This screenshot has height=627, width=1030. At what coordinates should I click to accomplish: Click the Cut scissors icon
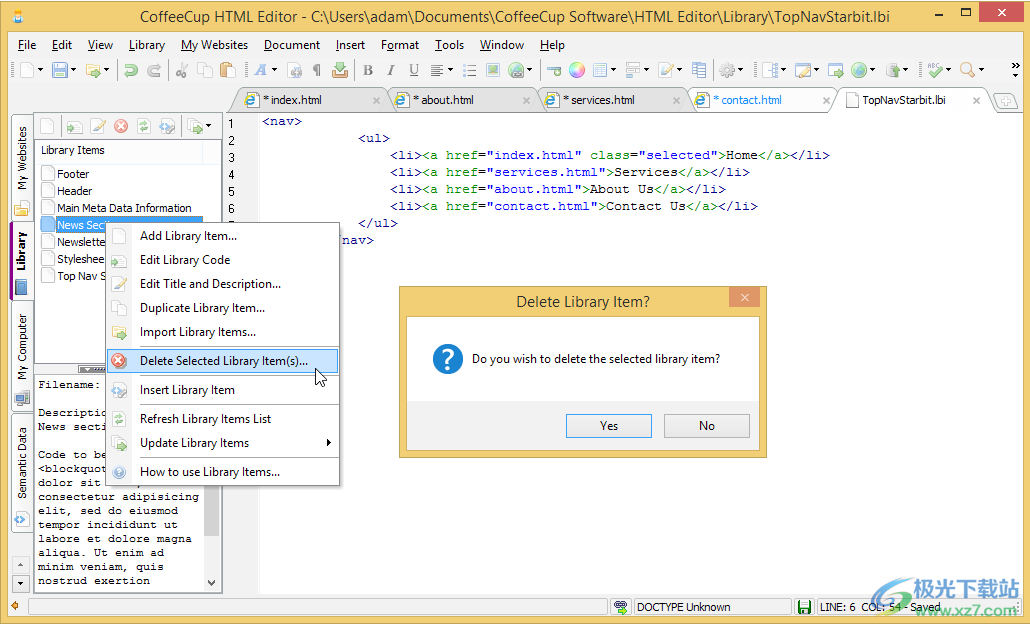click(182, 70)
